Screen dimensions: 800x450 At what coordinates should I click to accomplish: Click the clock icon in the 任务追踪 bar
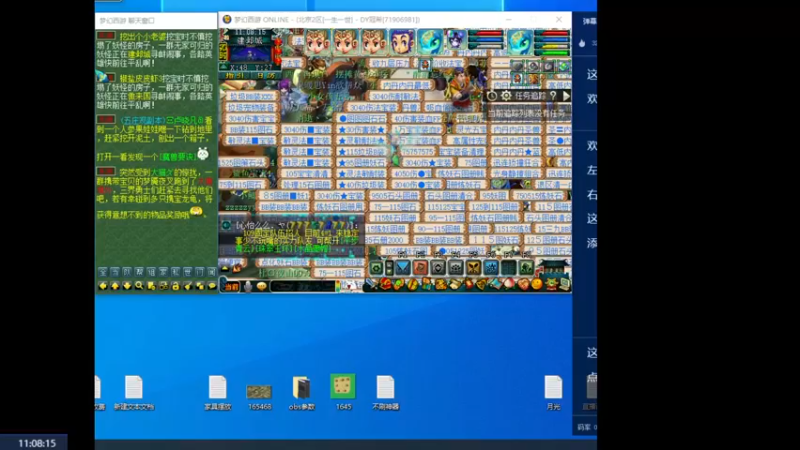coord(492,96)
